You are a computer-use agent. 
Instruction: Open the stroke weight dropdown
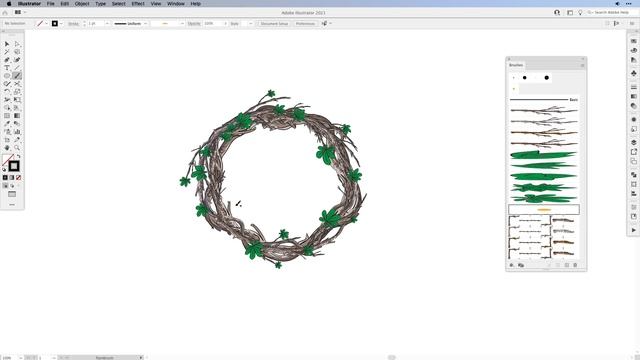[x=107, y=24]
